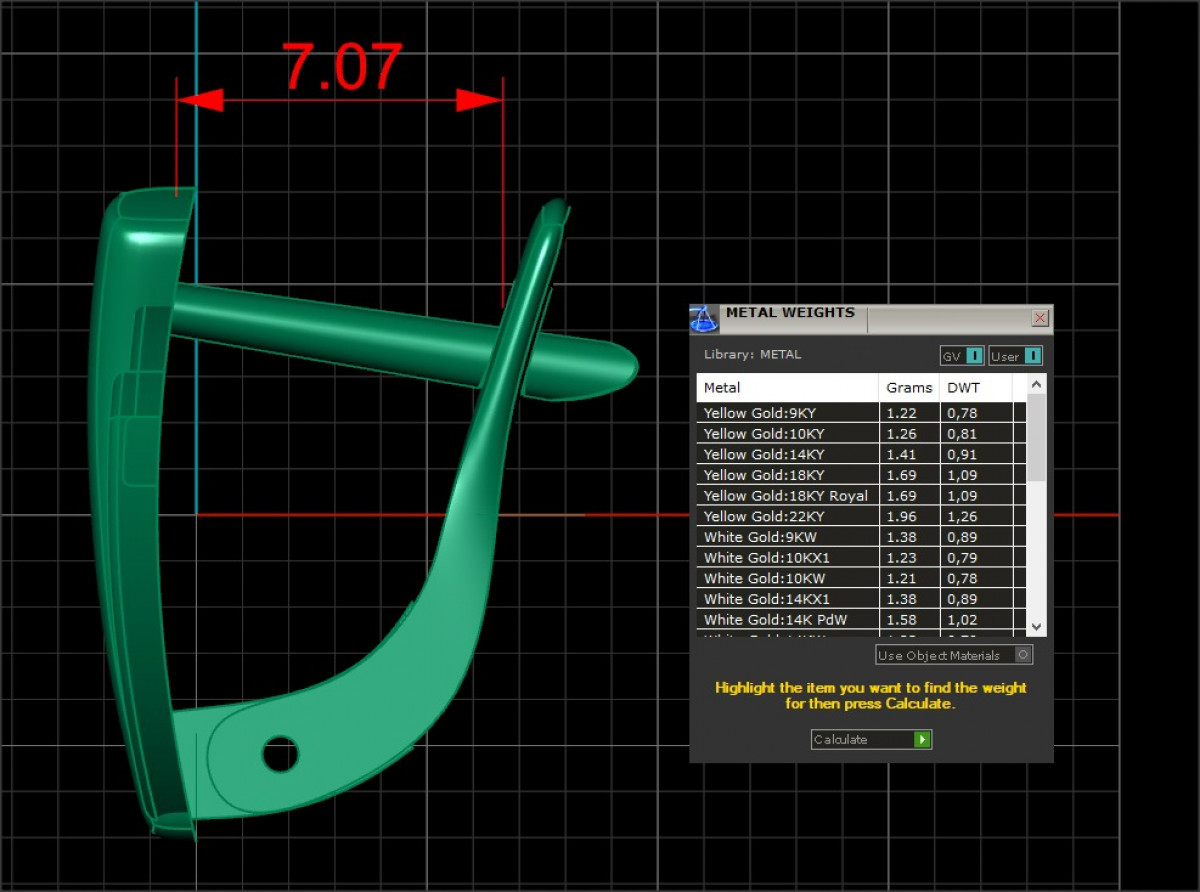Click the DWT column header

coord(975,388)
